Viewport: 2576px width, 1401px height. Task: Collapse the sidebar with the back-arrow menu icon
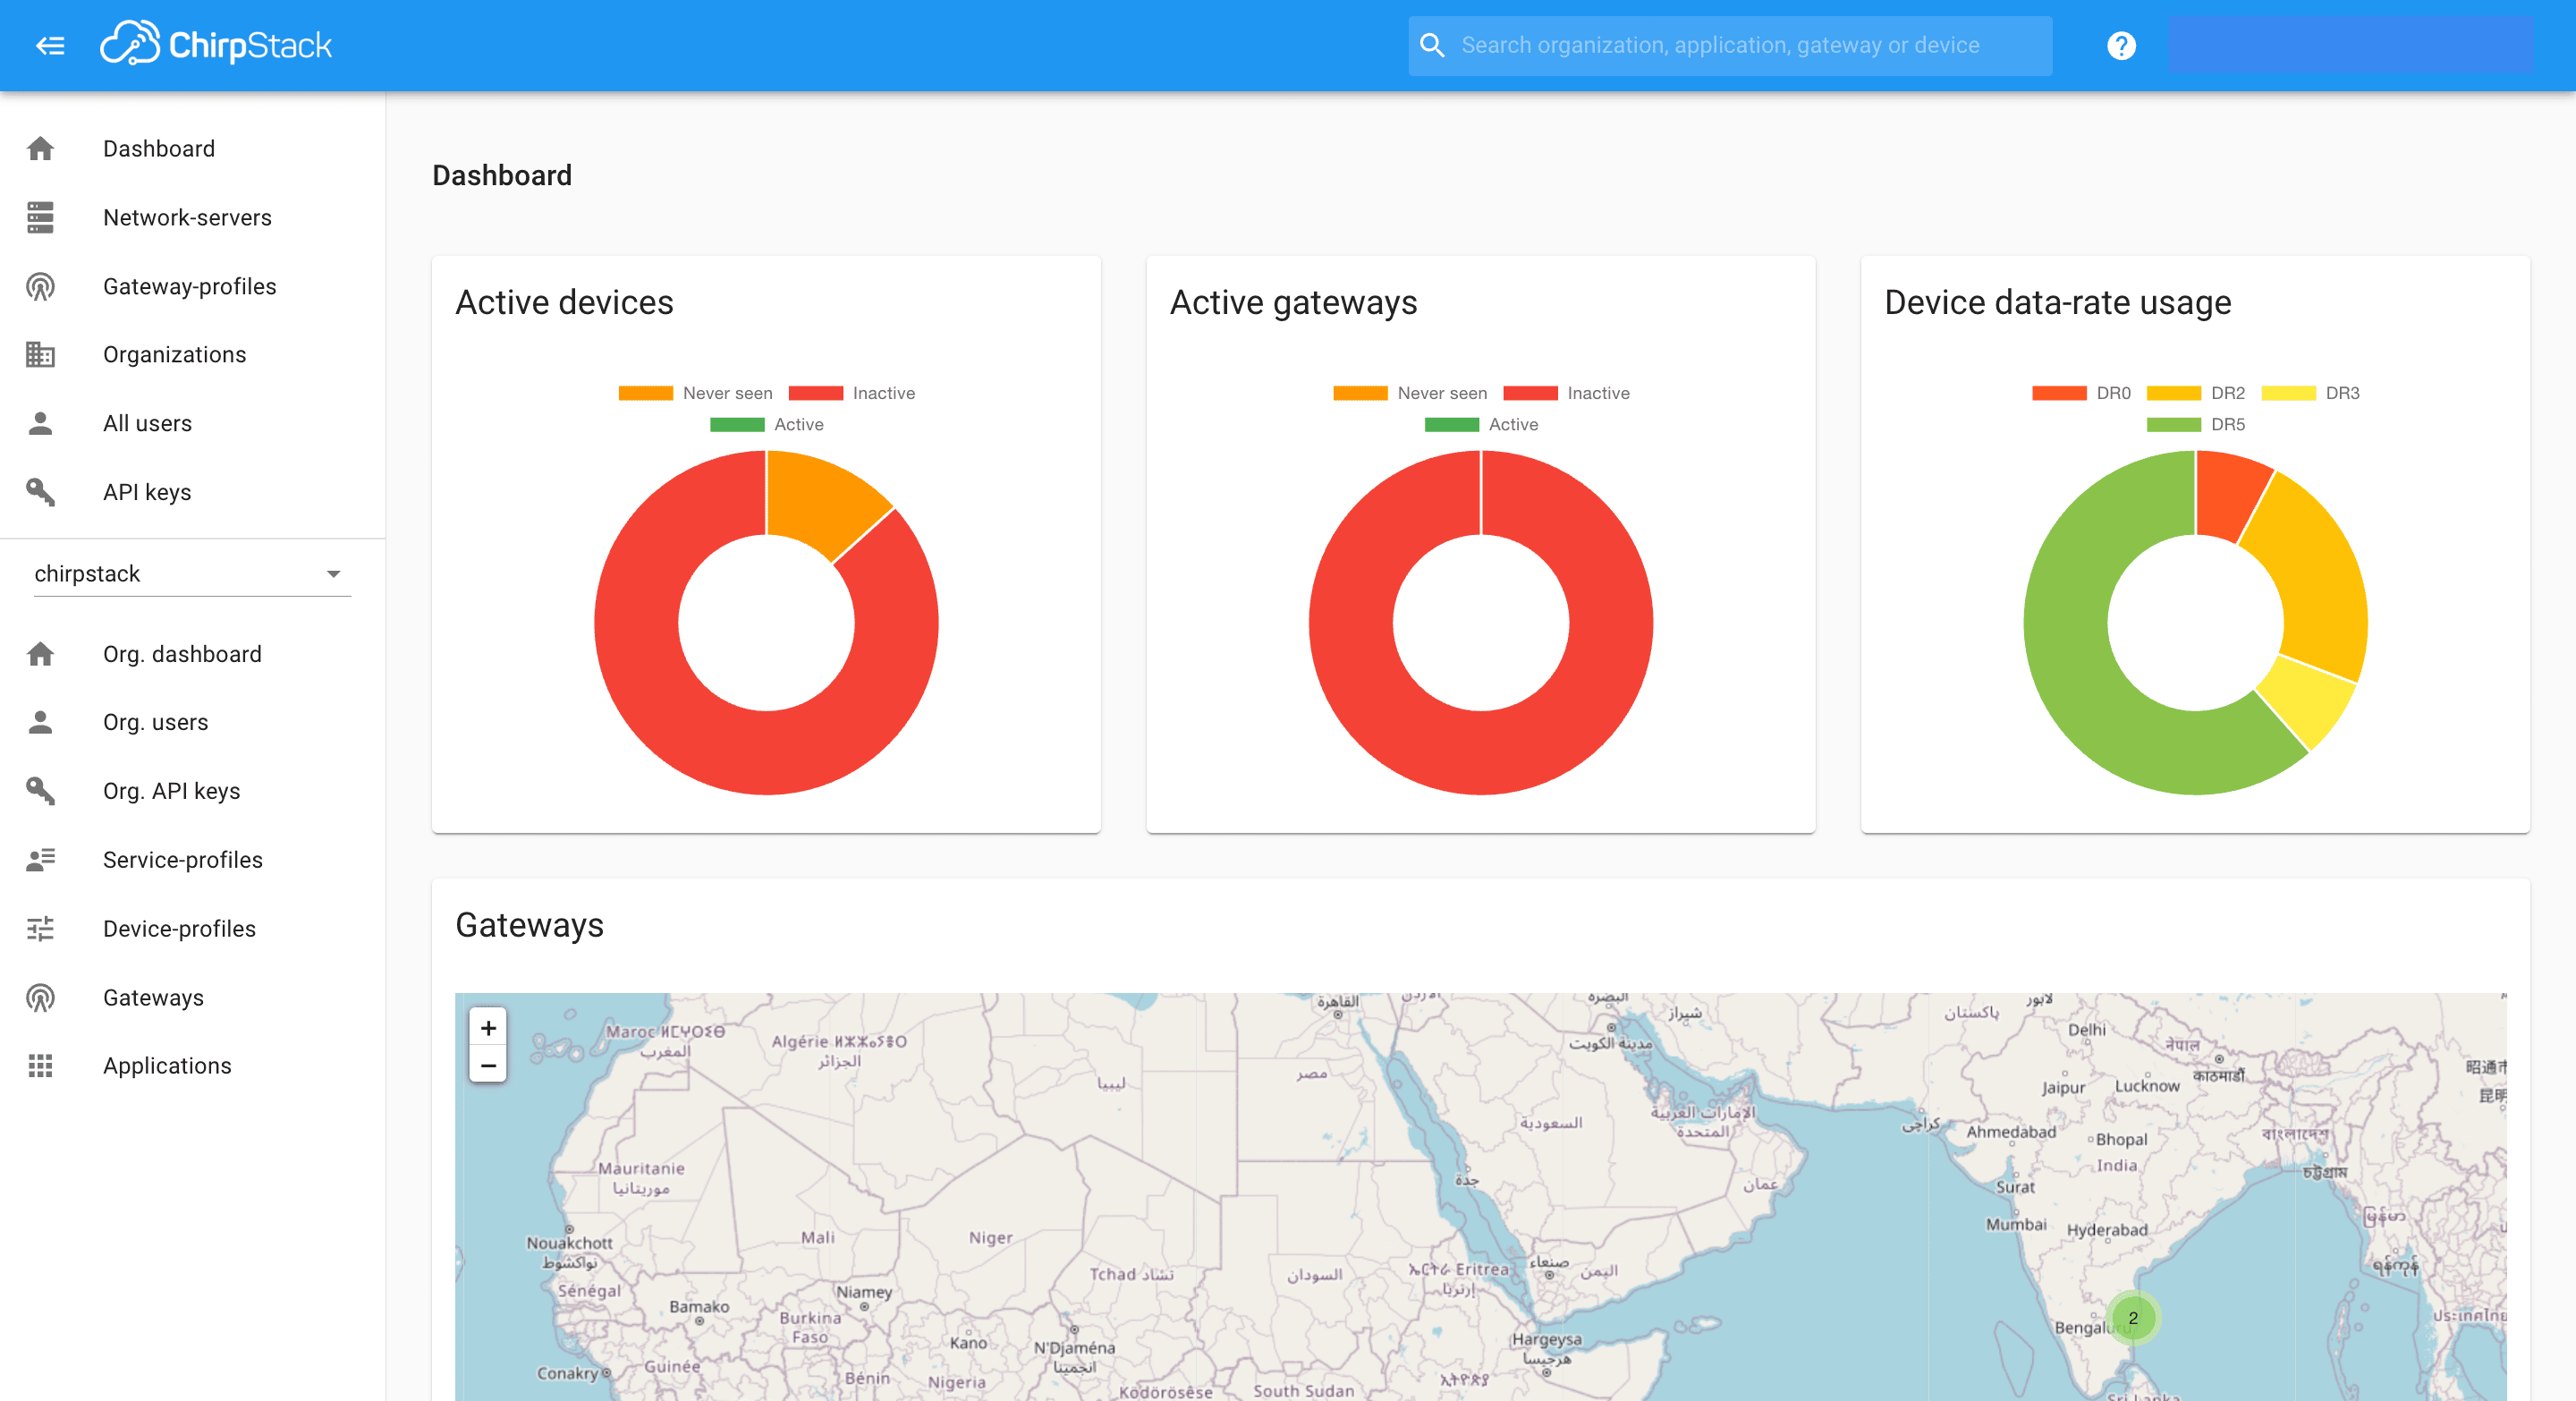pyautogui.click(x=50, y=46)
